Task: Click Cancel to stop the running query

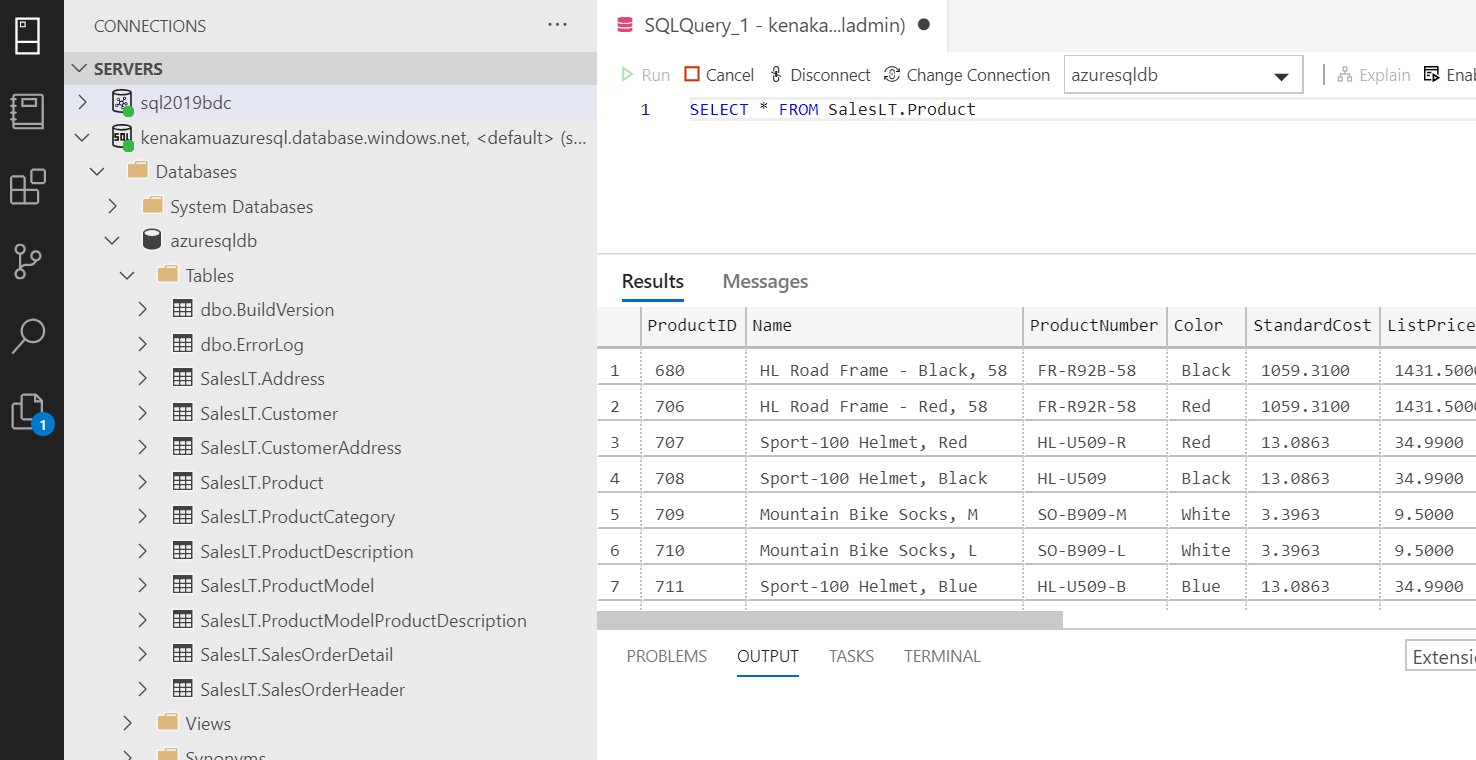Action: 719,74
